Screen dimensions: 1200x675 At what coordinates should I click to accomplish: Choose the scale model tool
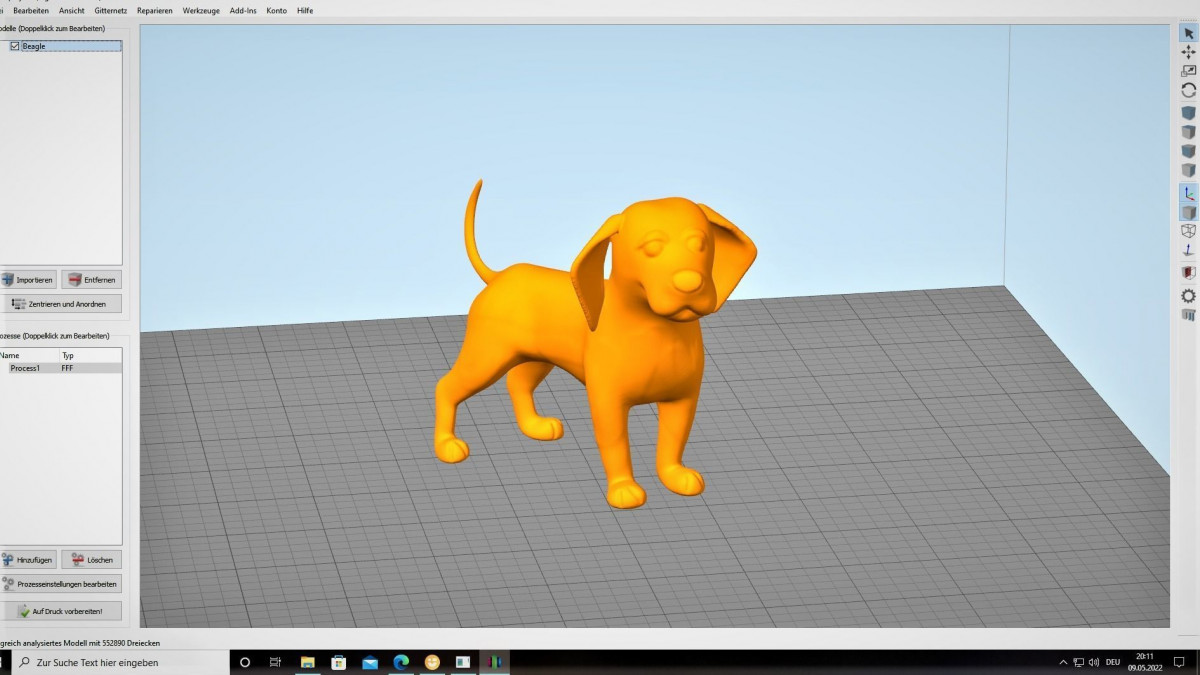[x=1188, y=71]
